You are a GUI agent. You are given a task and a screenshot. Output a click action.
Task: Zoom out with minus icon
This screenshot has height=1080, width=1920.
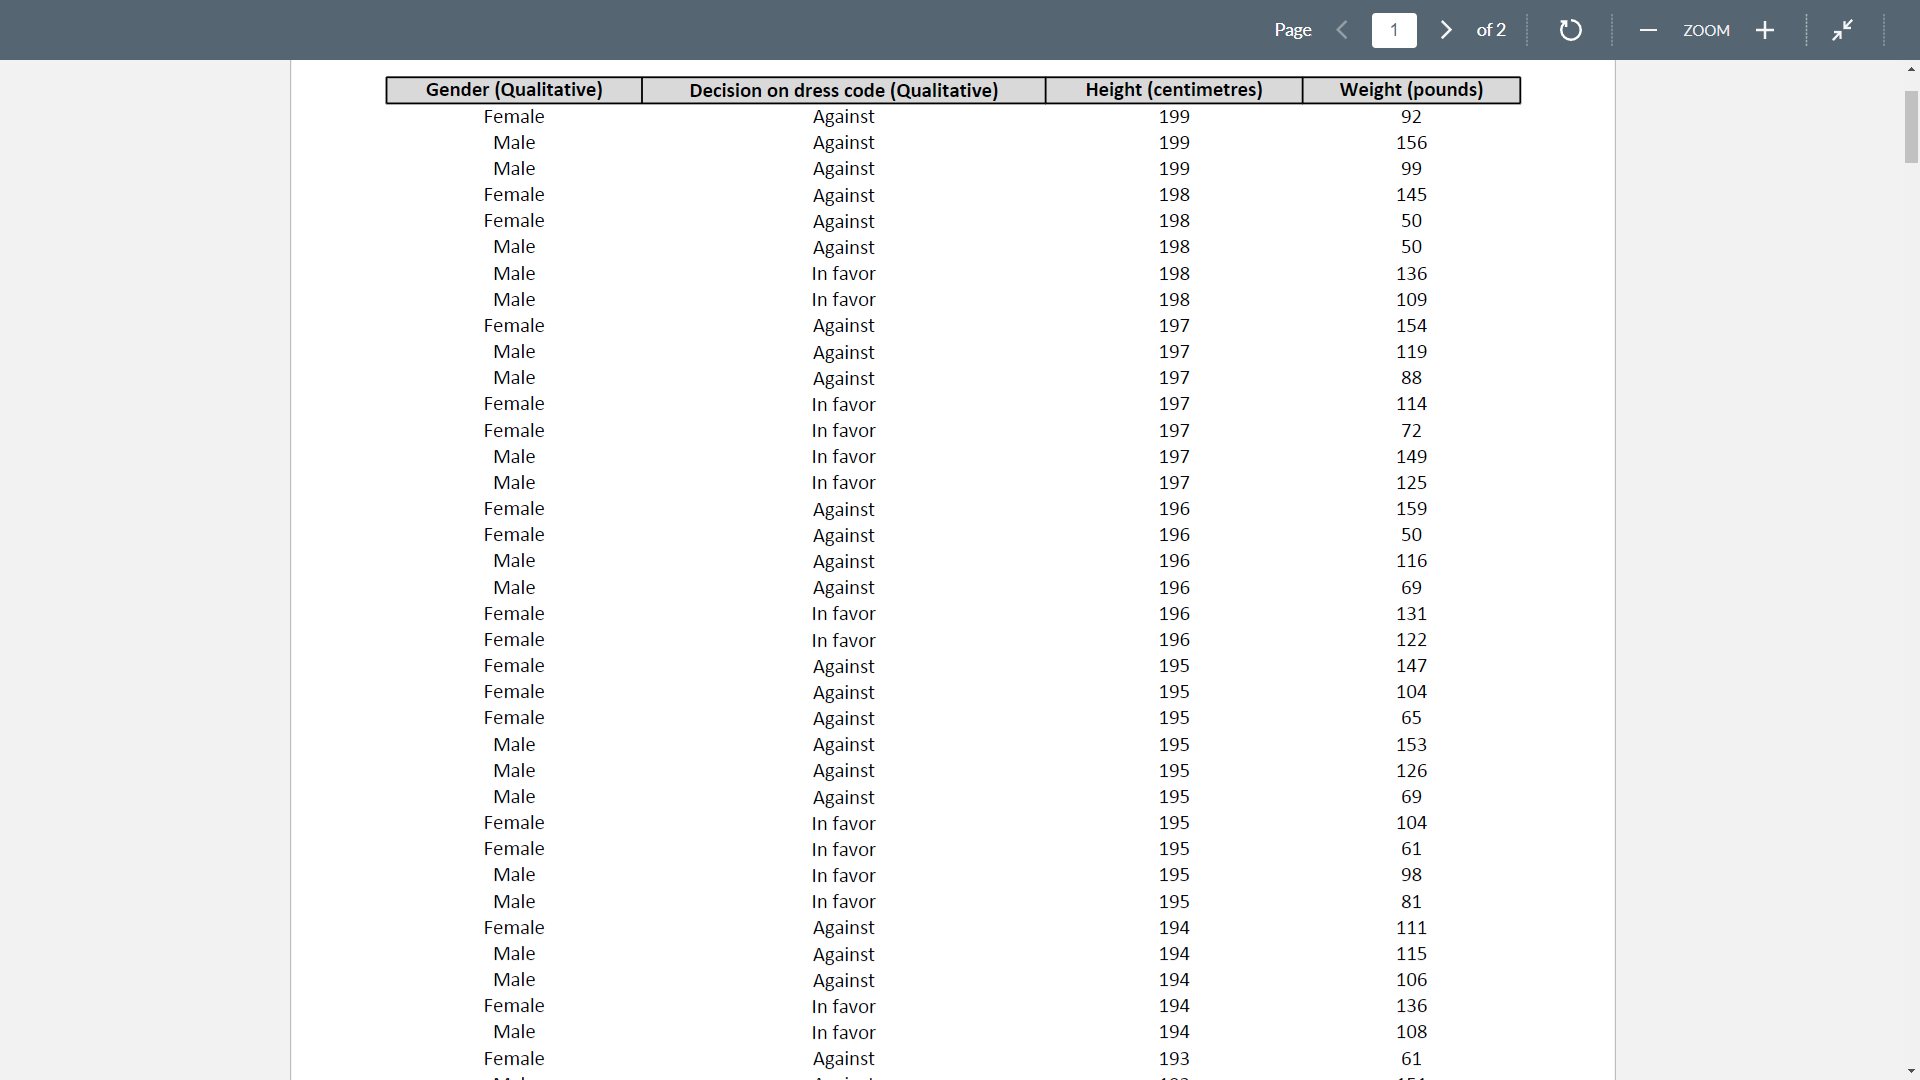coord(1648,30)
